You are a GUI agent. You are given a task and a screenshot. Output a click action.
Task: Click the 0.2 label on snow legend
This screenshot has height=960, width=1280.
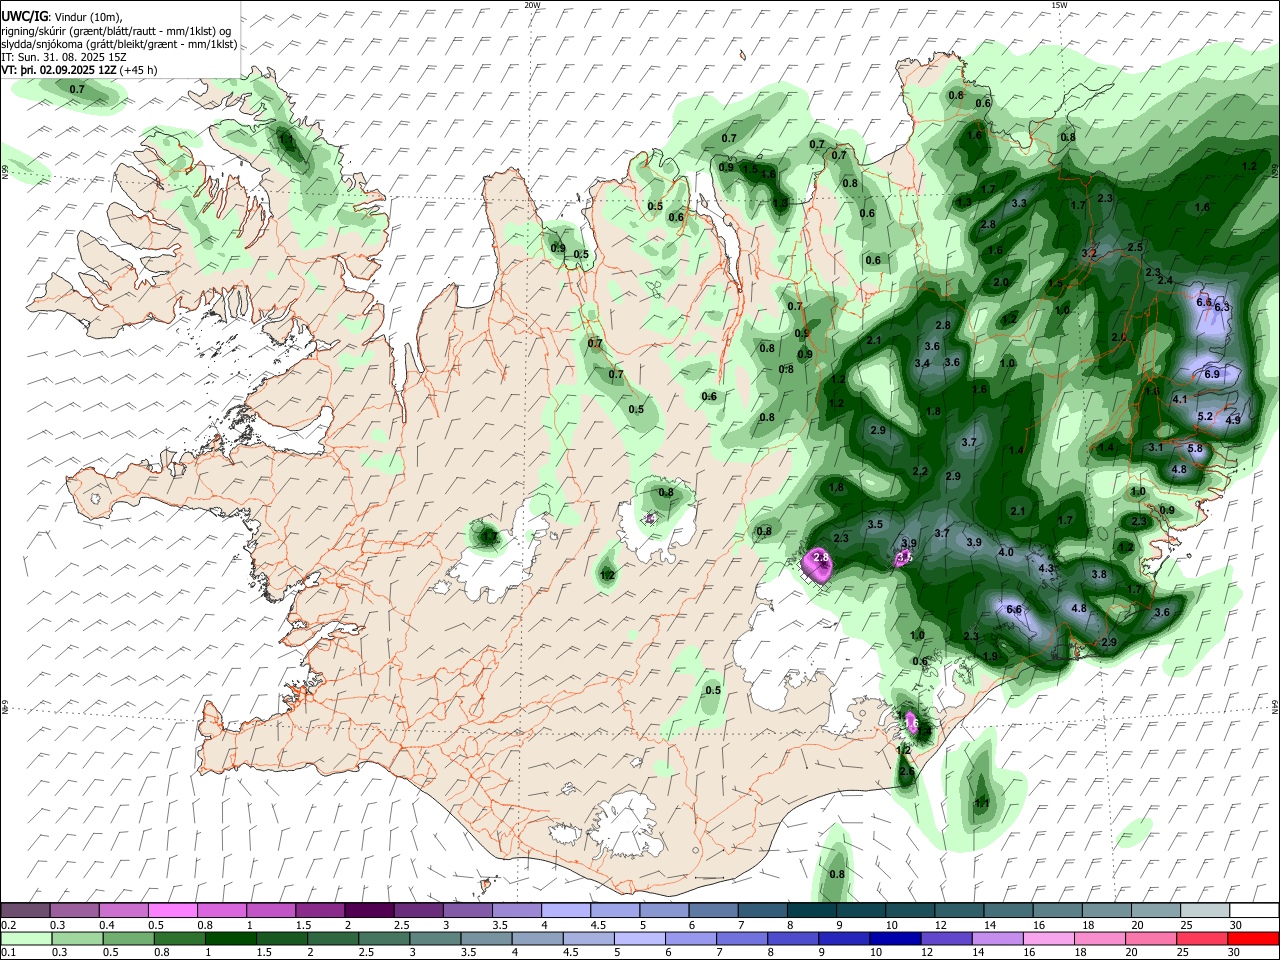pos(8,925)
